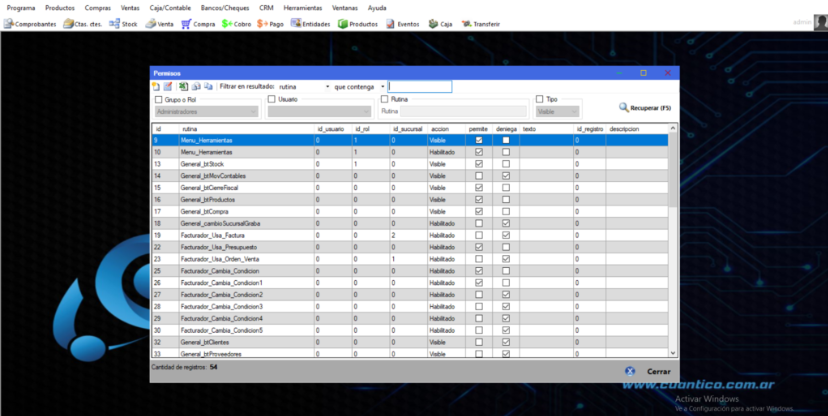Click the copy icon in Permisos toolbar

[x=208, y=87]
